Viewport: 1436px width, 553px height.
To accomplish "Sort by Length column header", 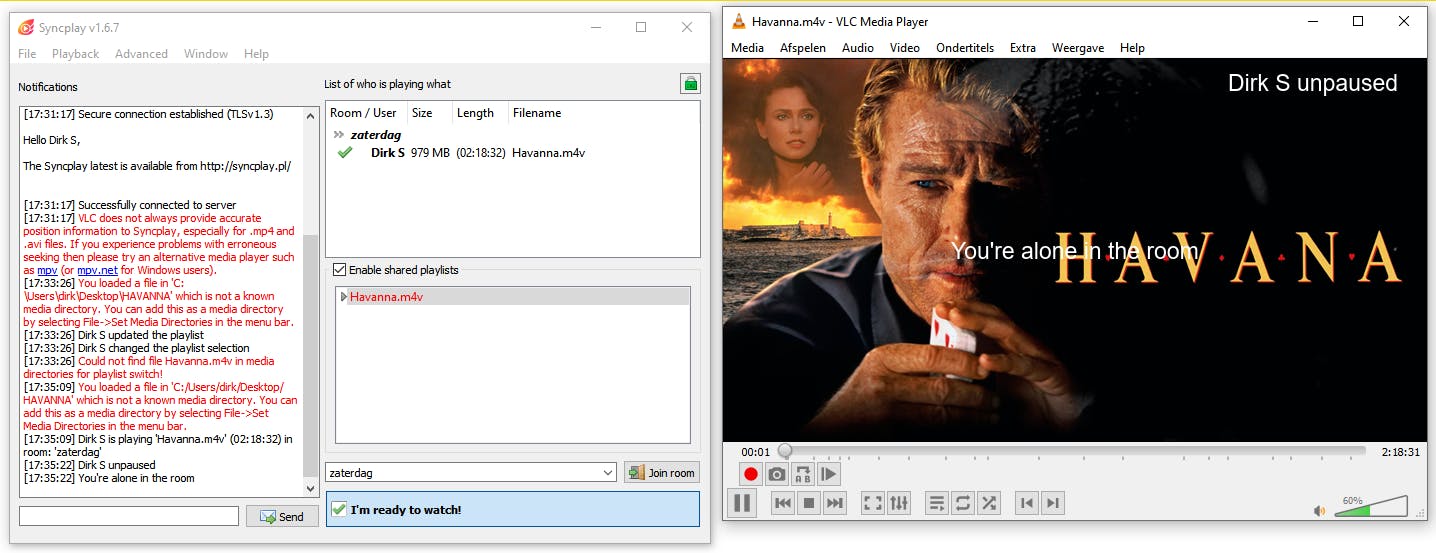I will (480, 113).
